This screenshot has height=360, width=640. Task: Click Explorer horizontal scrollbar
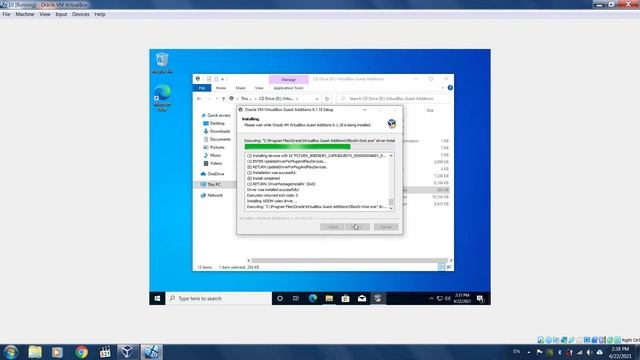coord(349,260)
